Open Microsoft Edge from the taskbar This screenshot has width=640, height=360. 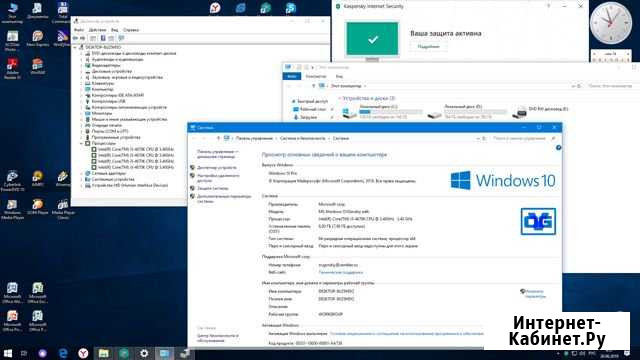pyautogui.click(x=63, y=353)
